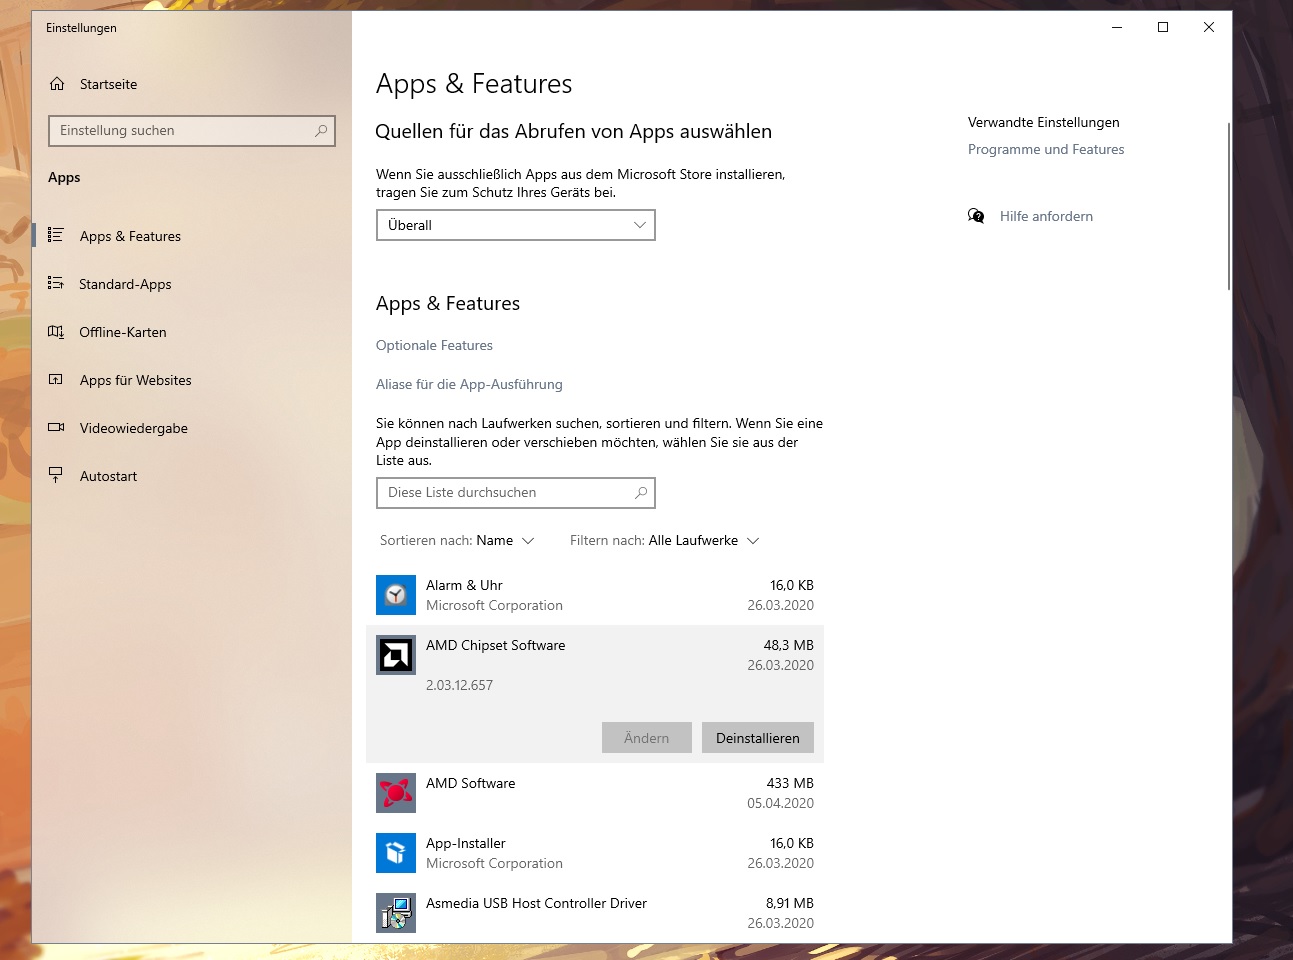Go to Standard-Apps section
The image size is (1293, 960).
pos(192,284)
